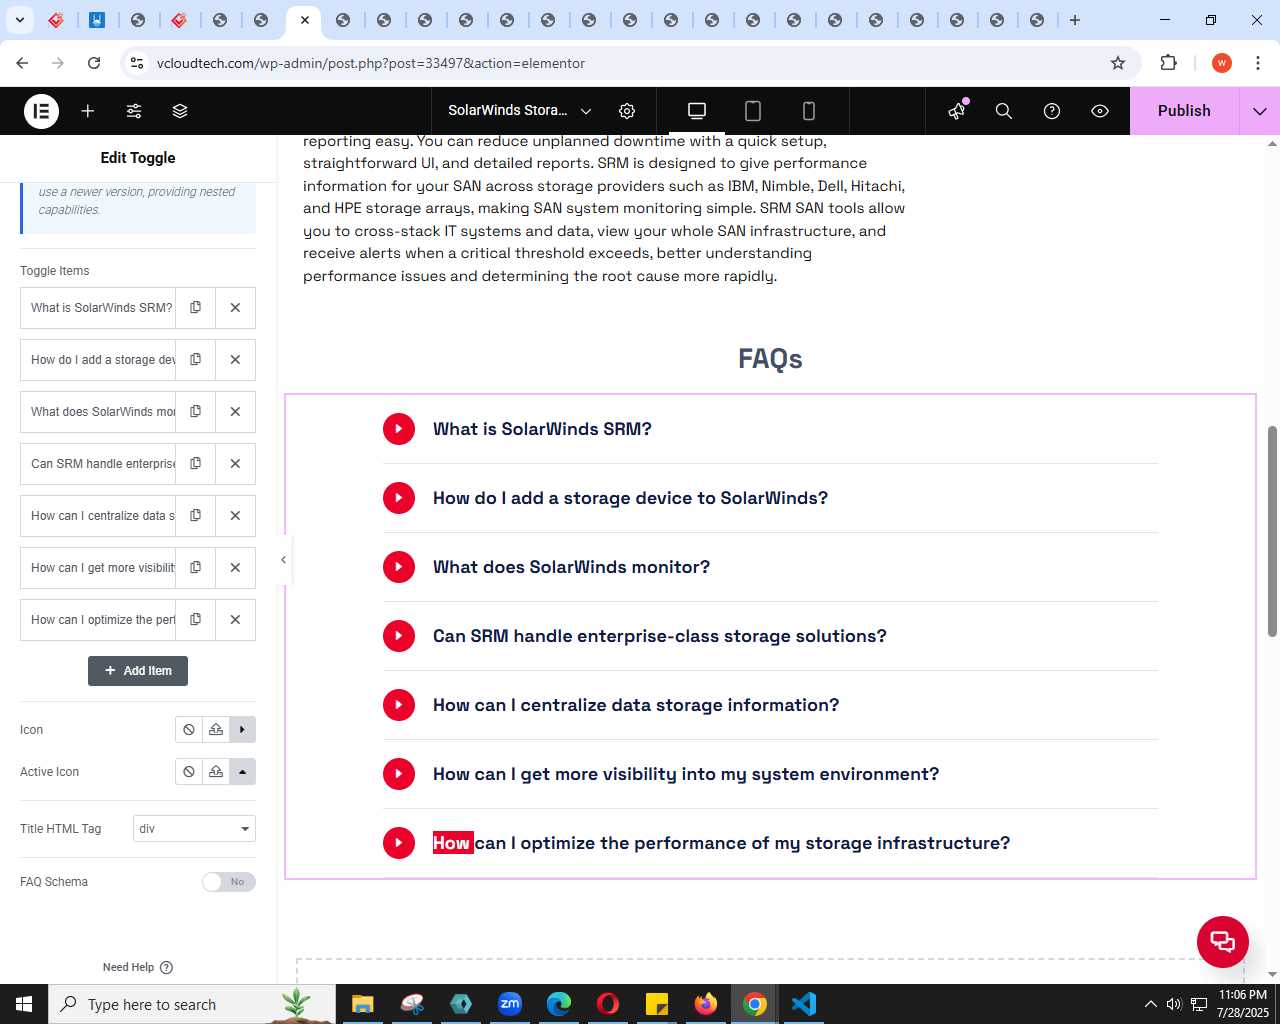Open Zoom from the taskbar

point(510,1004)
